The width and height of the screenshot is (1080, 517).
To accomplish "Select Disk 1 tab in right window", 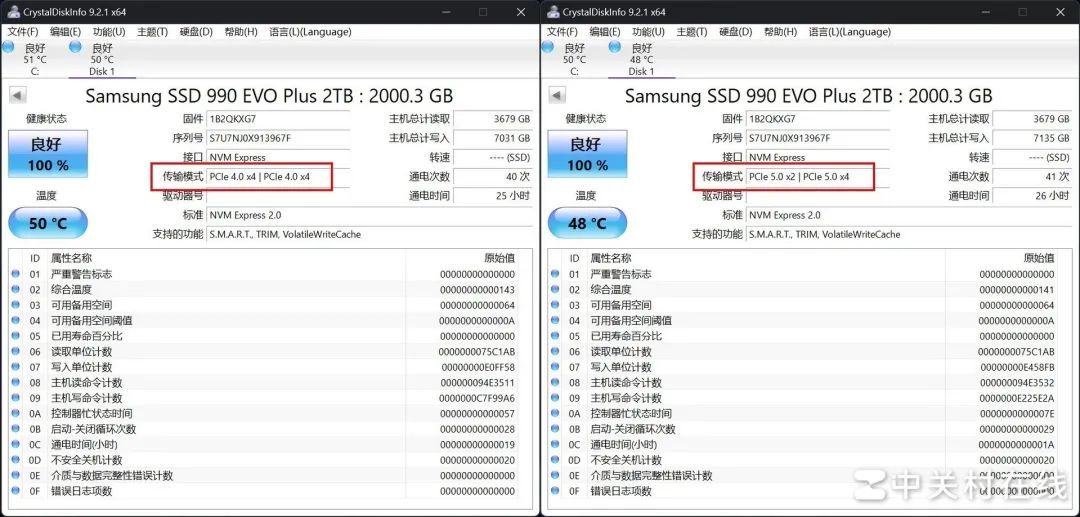I will click(x=641, y=59).
